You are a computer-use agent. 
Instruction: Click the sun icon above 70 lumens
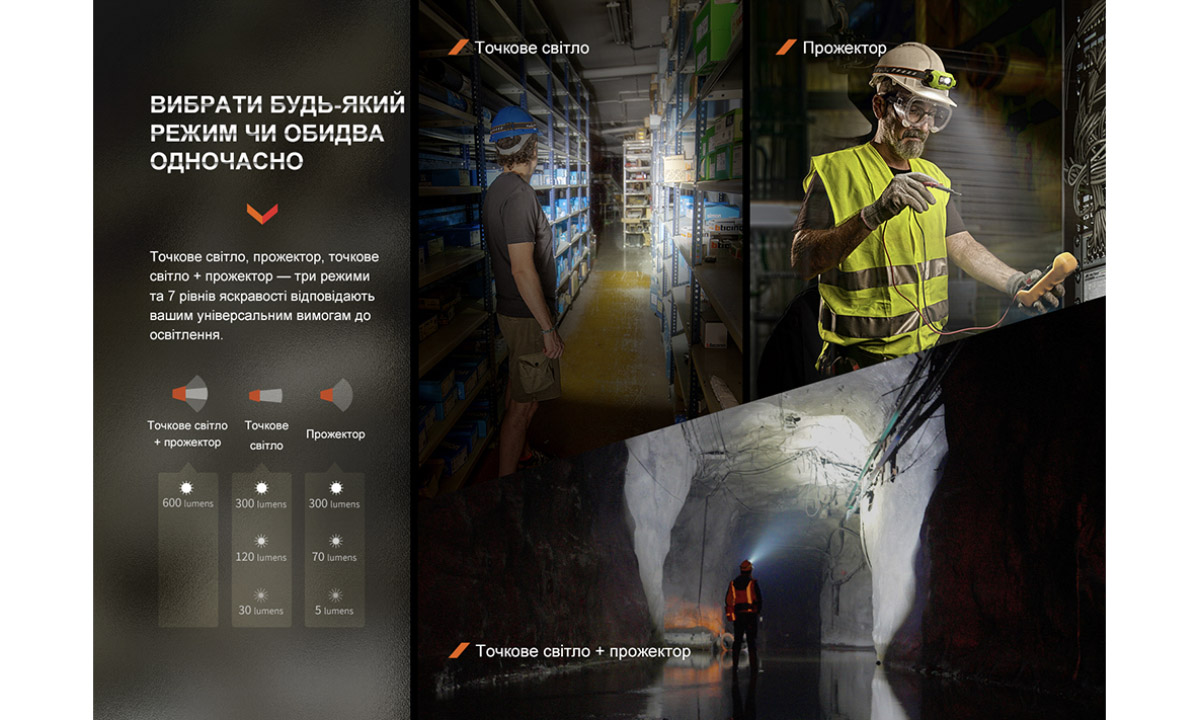(335, 541)
